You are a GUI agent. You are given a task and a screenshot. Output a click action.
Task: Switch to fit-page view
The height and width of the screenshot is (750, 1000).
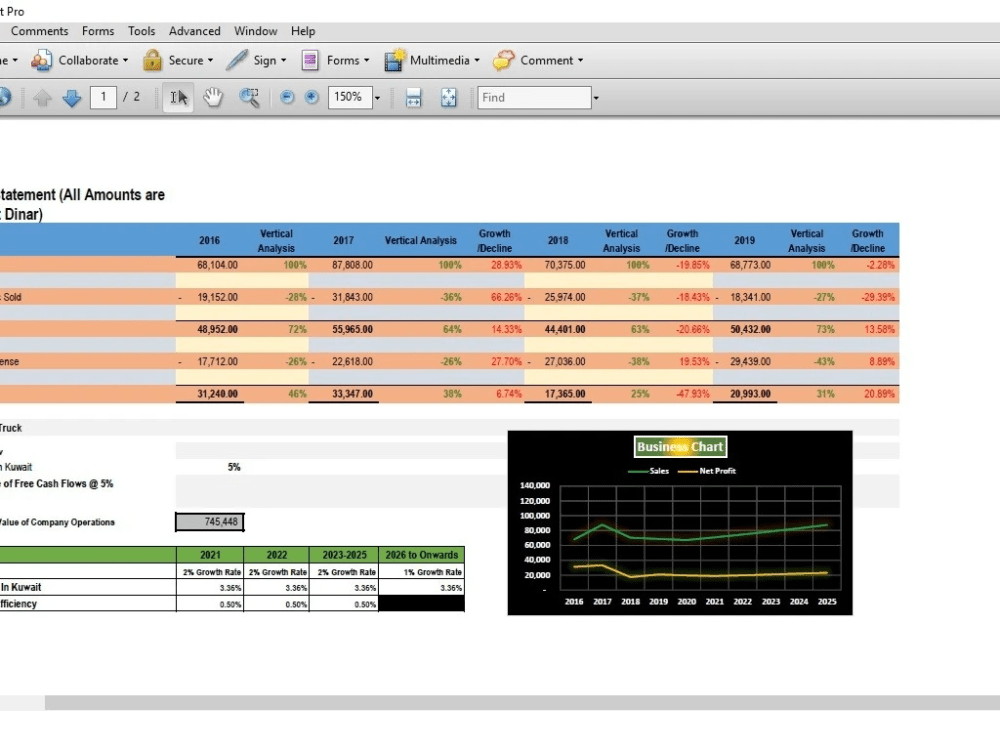point(449,97)
